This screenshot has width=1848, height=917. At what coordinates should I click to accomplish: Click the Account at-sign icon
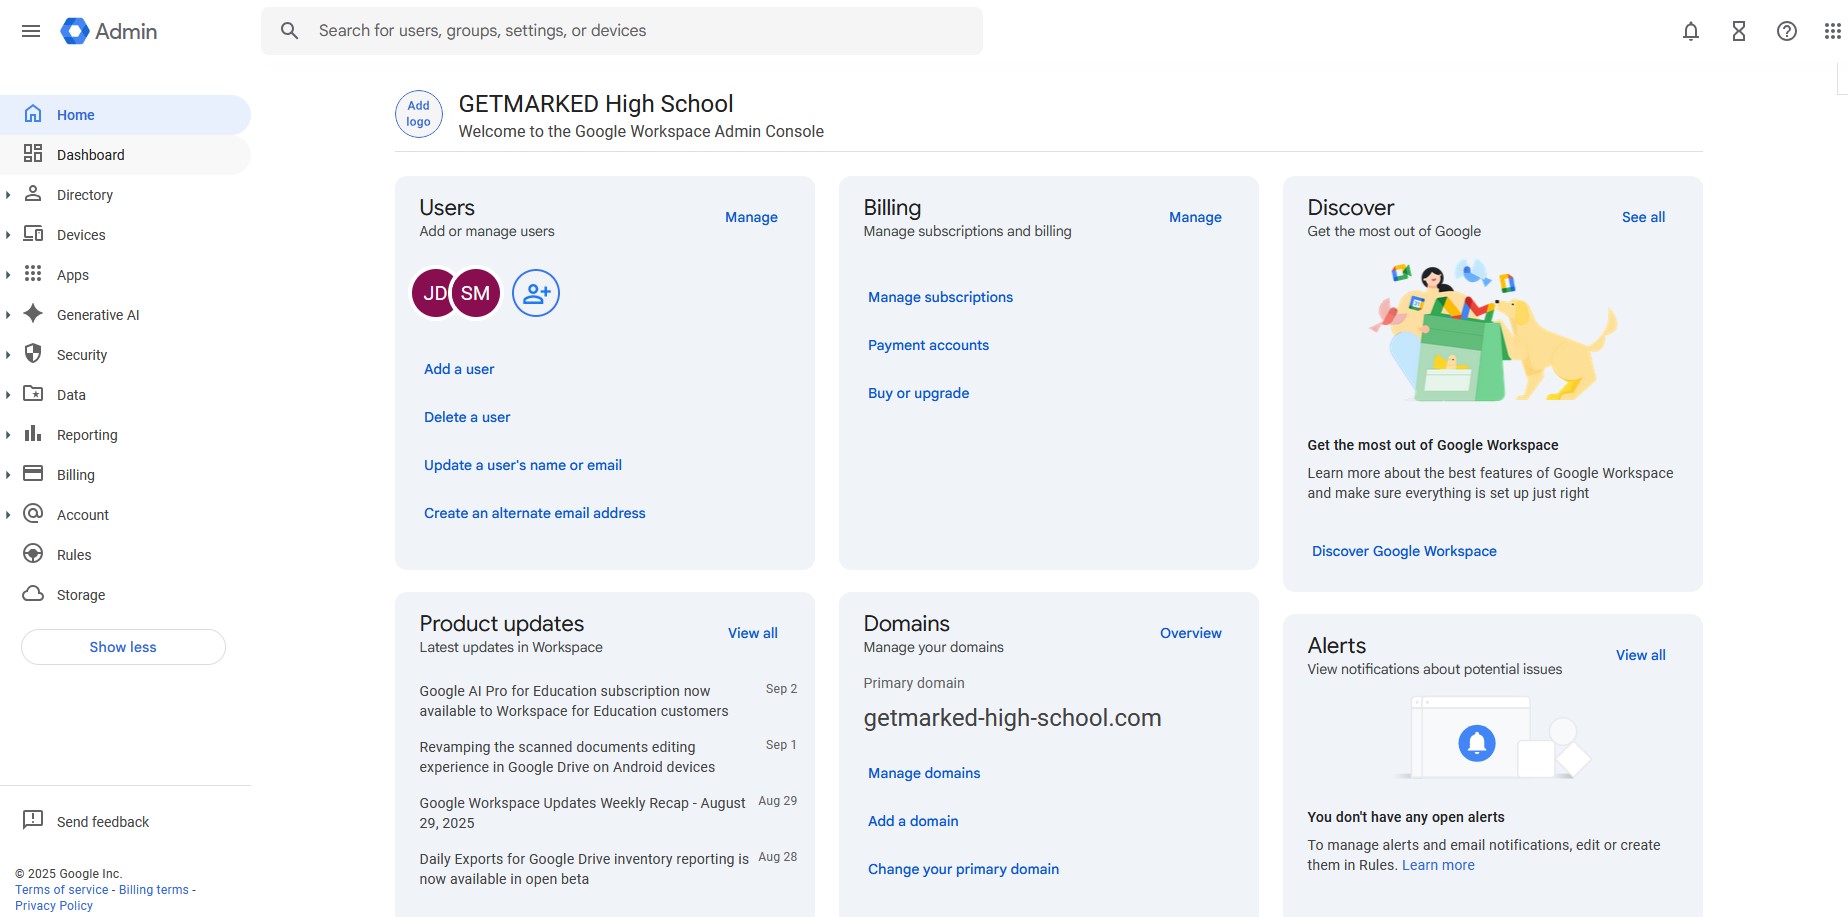(x=33, y=514)
